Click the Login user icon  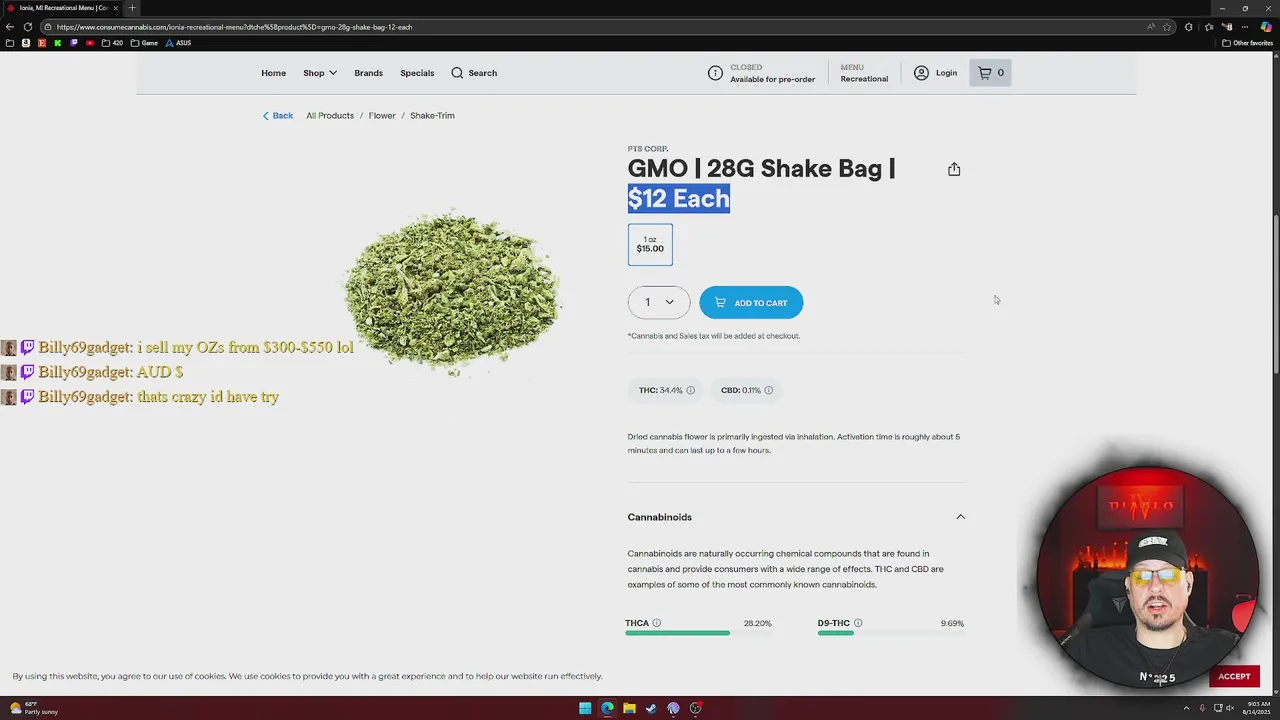tap(921, 73)
